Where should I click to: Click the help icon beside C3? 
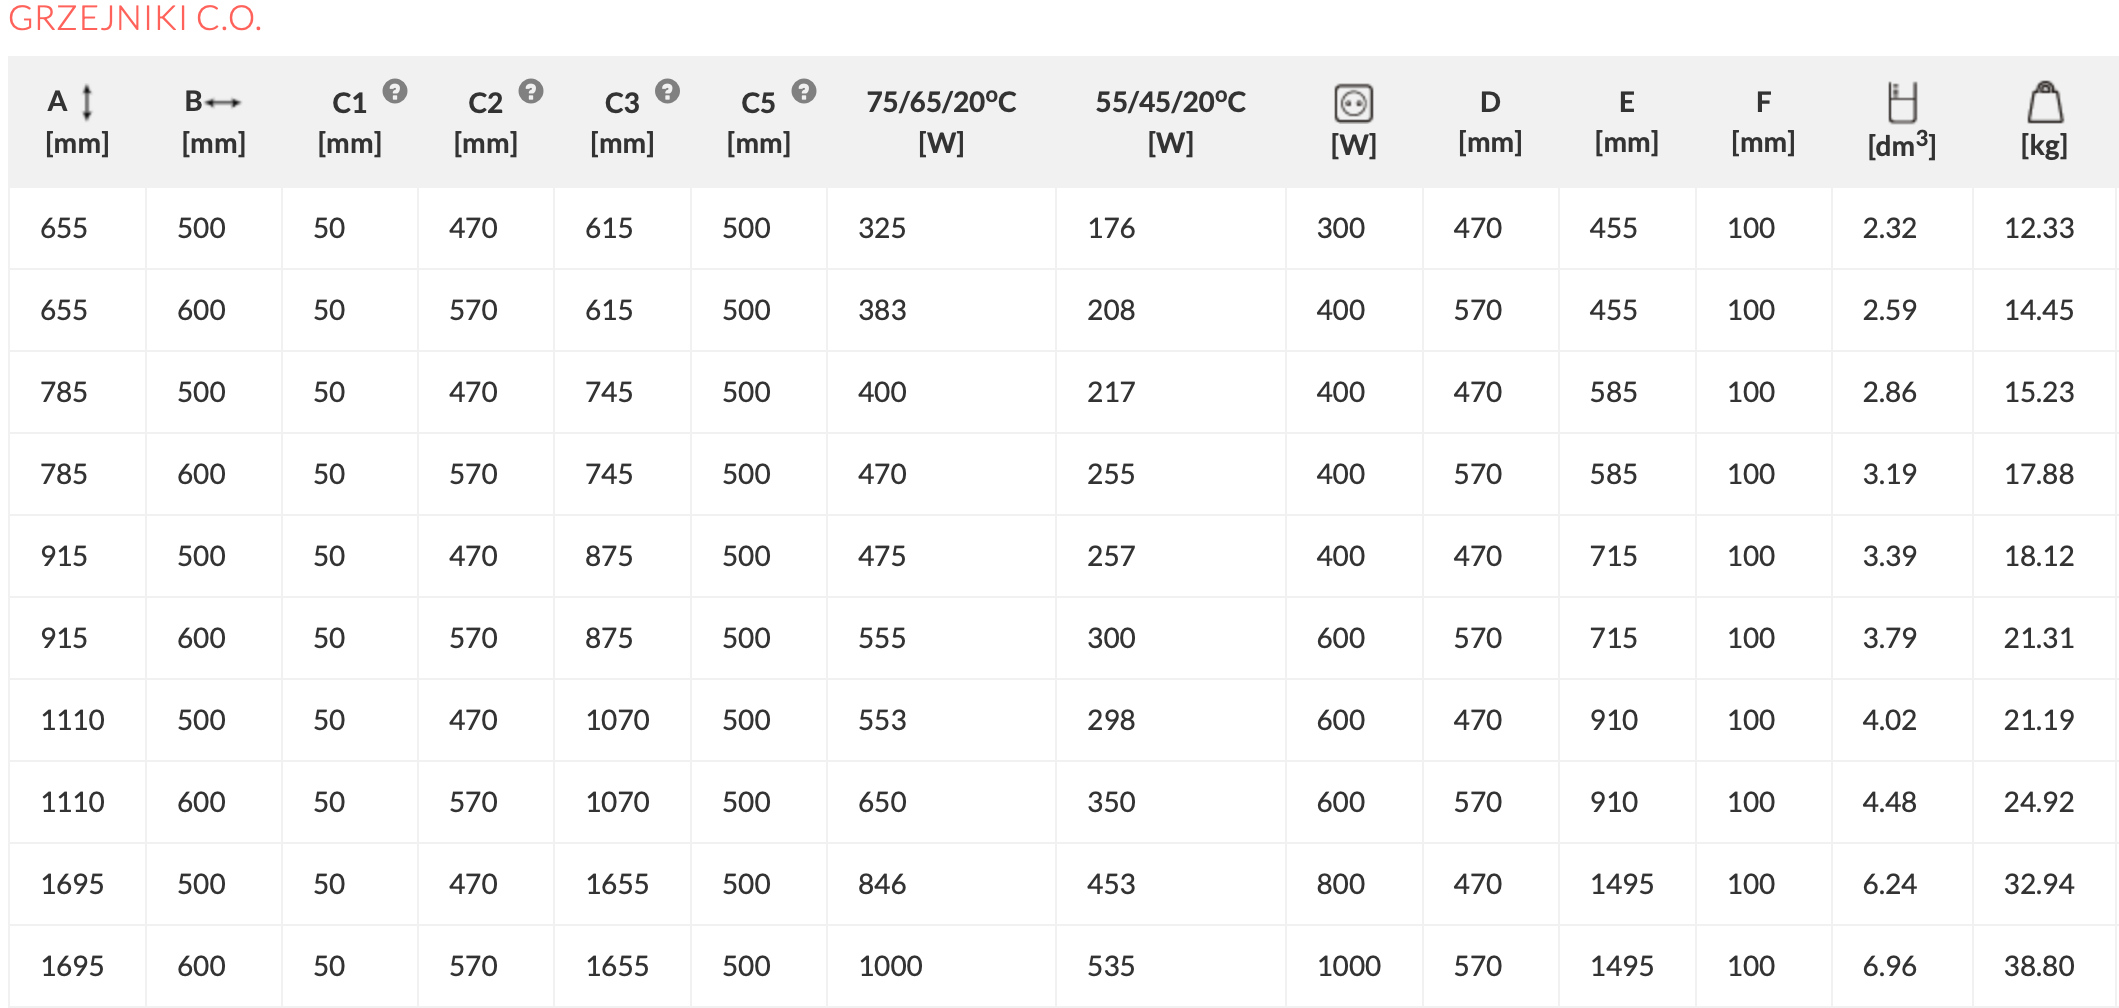(667, 92)
